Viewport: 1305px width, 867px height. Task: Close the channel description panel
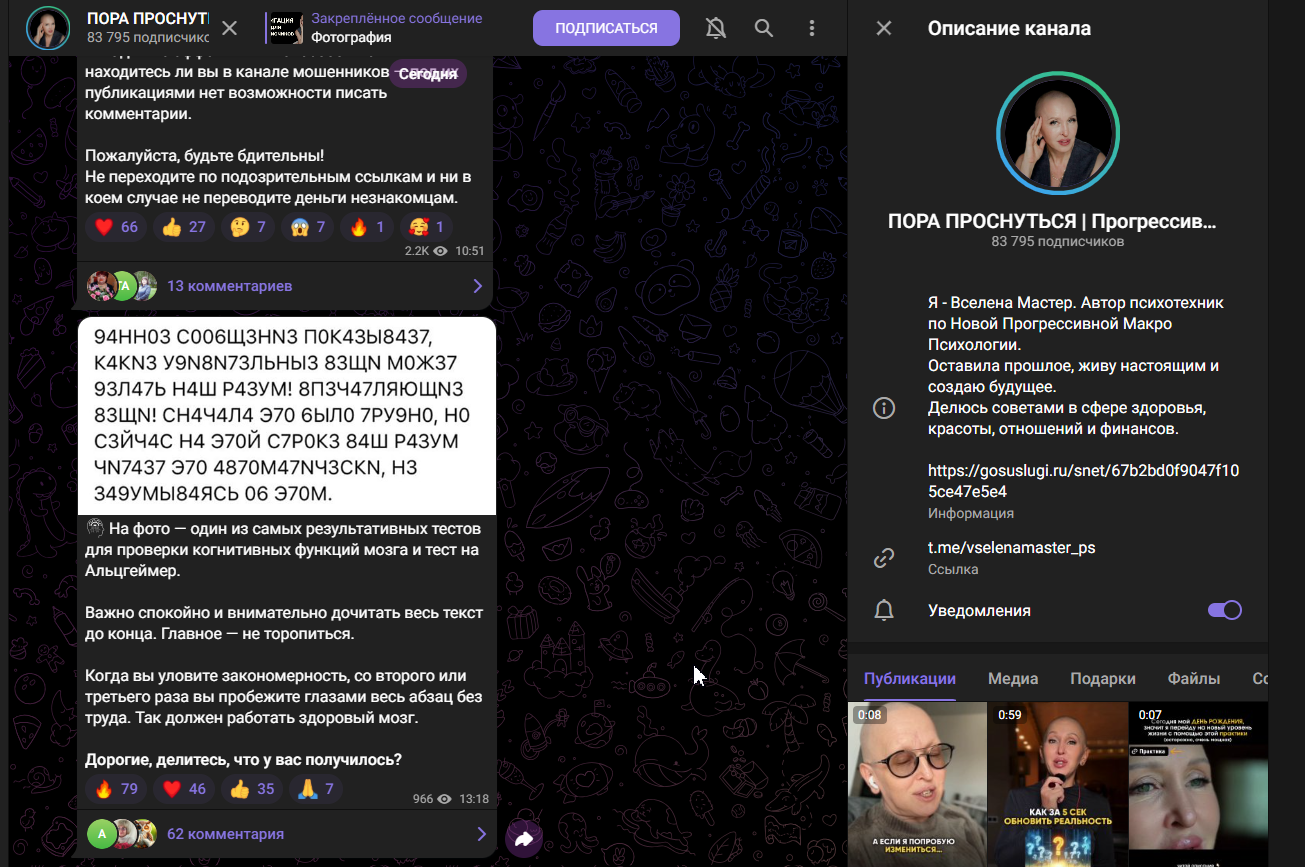884,28
